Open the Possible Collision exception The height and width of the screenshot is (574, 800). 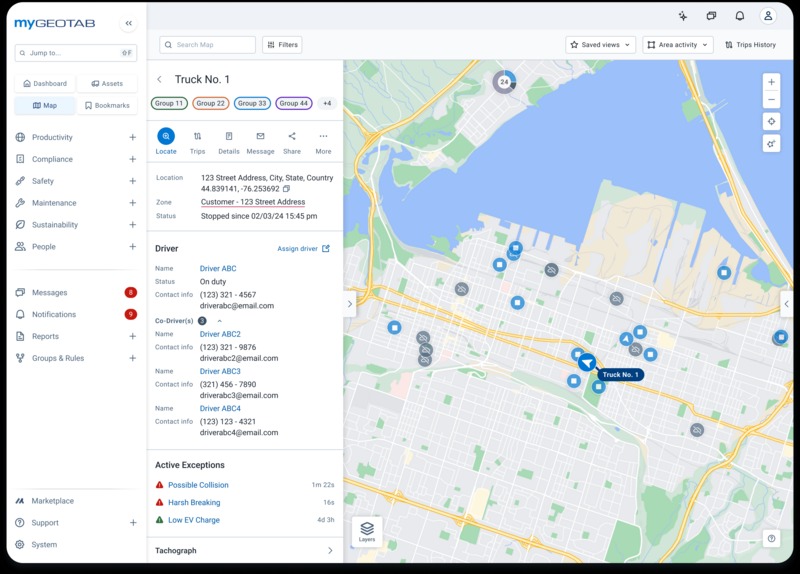(x=198, y=485)
